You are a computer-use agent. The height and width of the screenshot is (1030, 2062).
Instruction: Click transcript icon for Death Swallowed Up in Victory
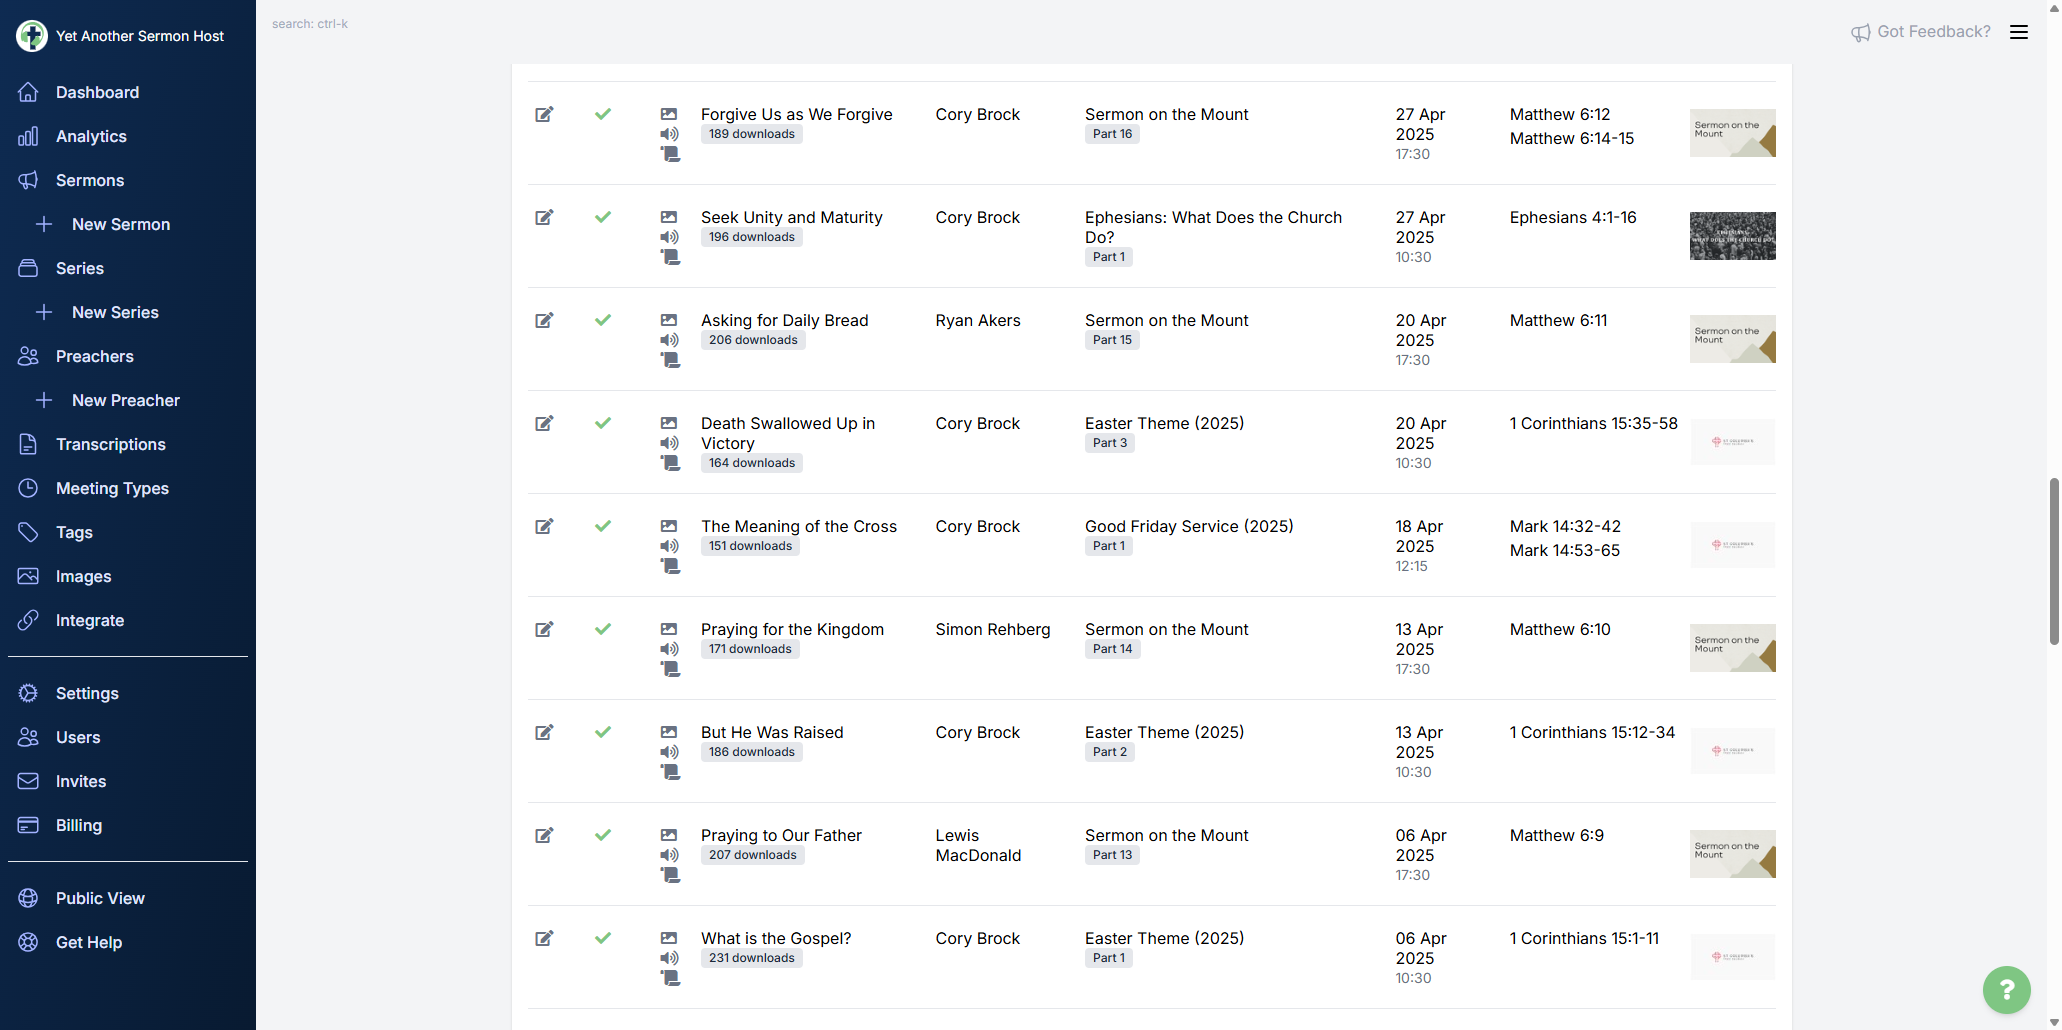(x=670, y=463)
